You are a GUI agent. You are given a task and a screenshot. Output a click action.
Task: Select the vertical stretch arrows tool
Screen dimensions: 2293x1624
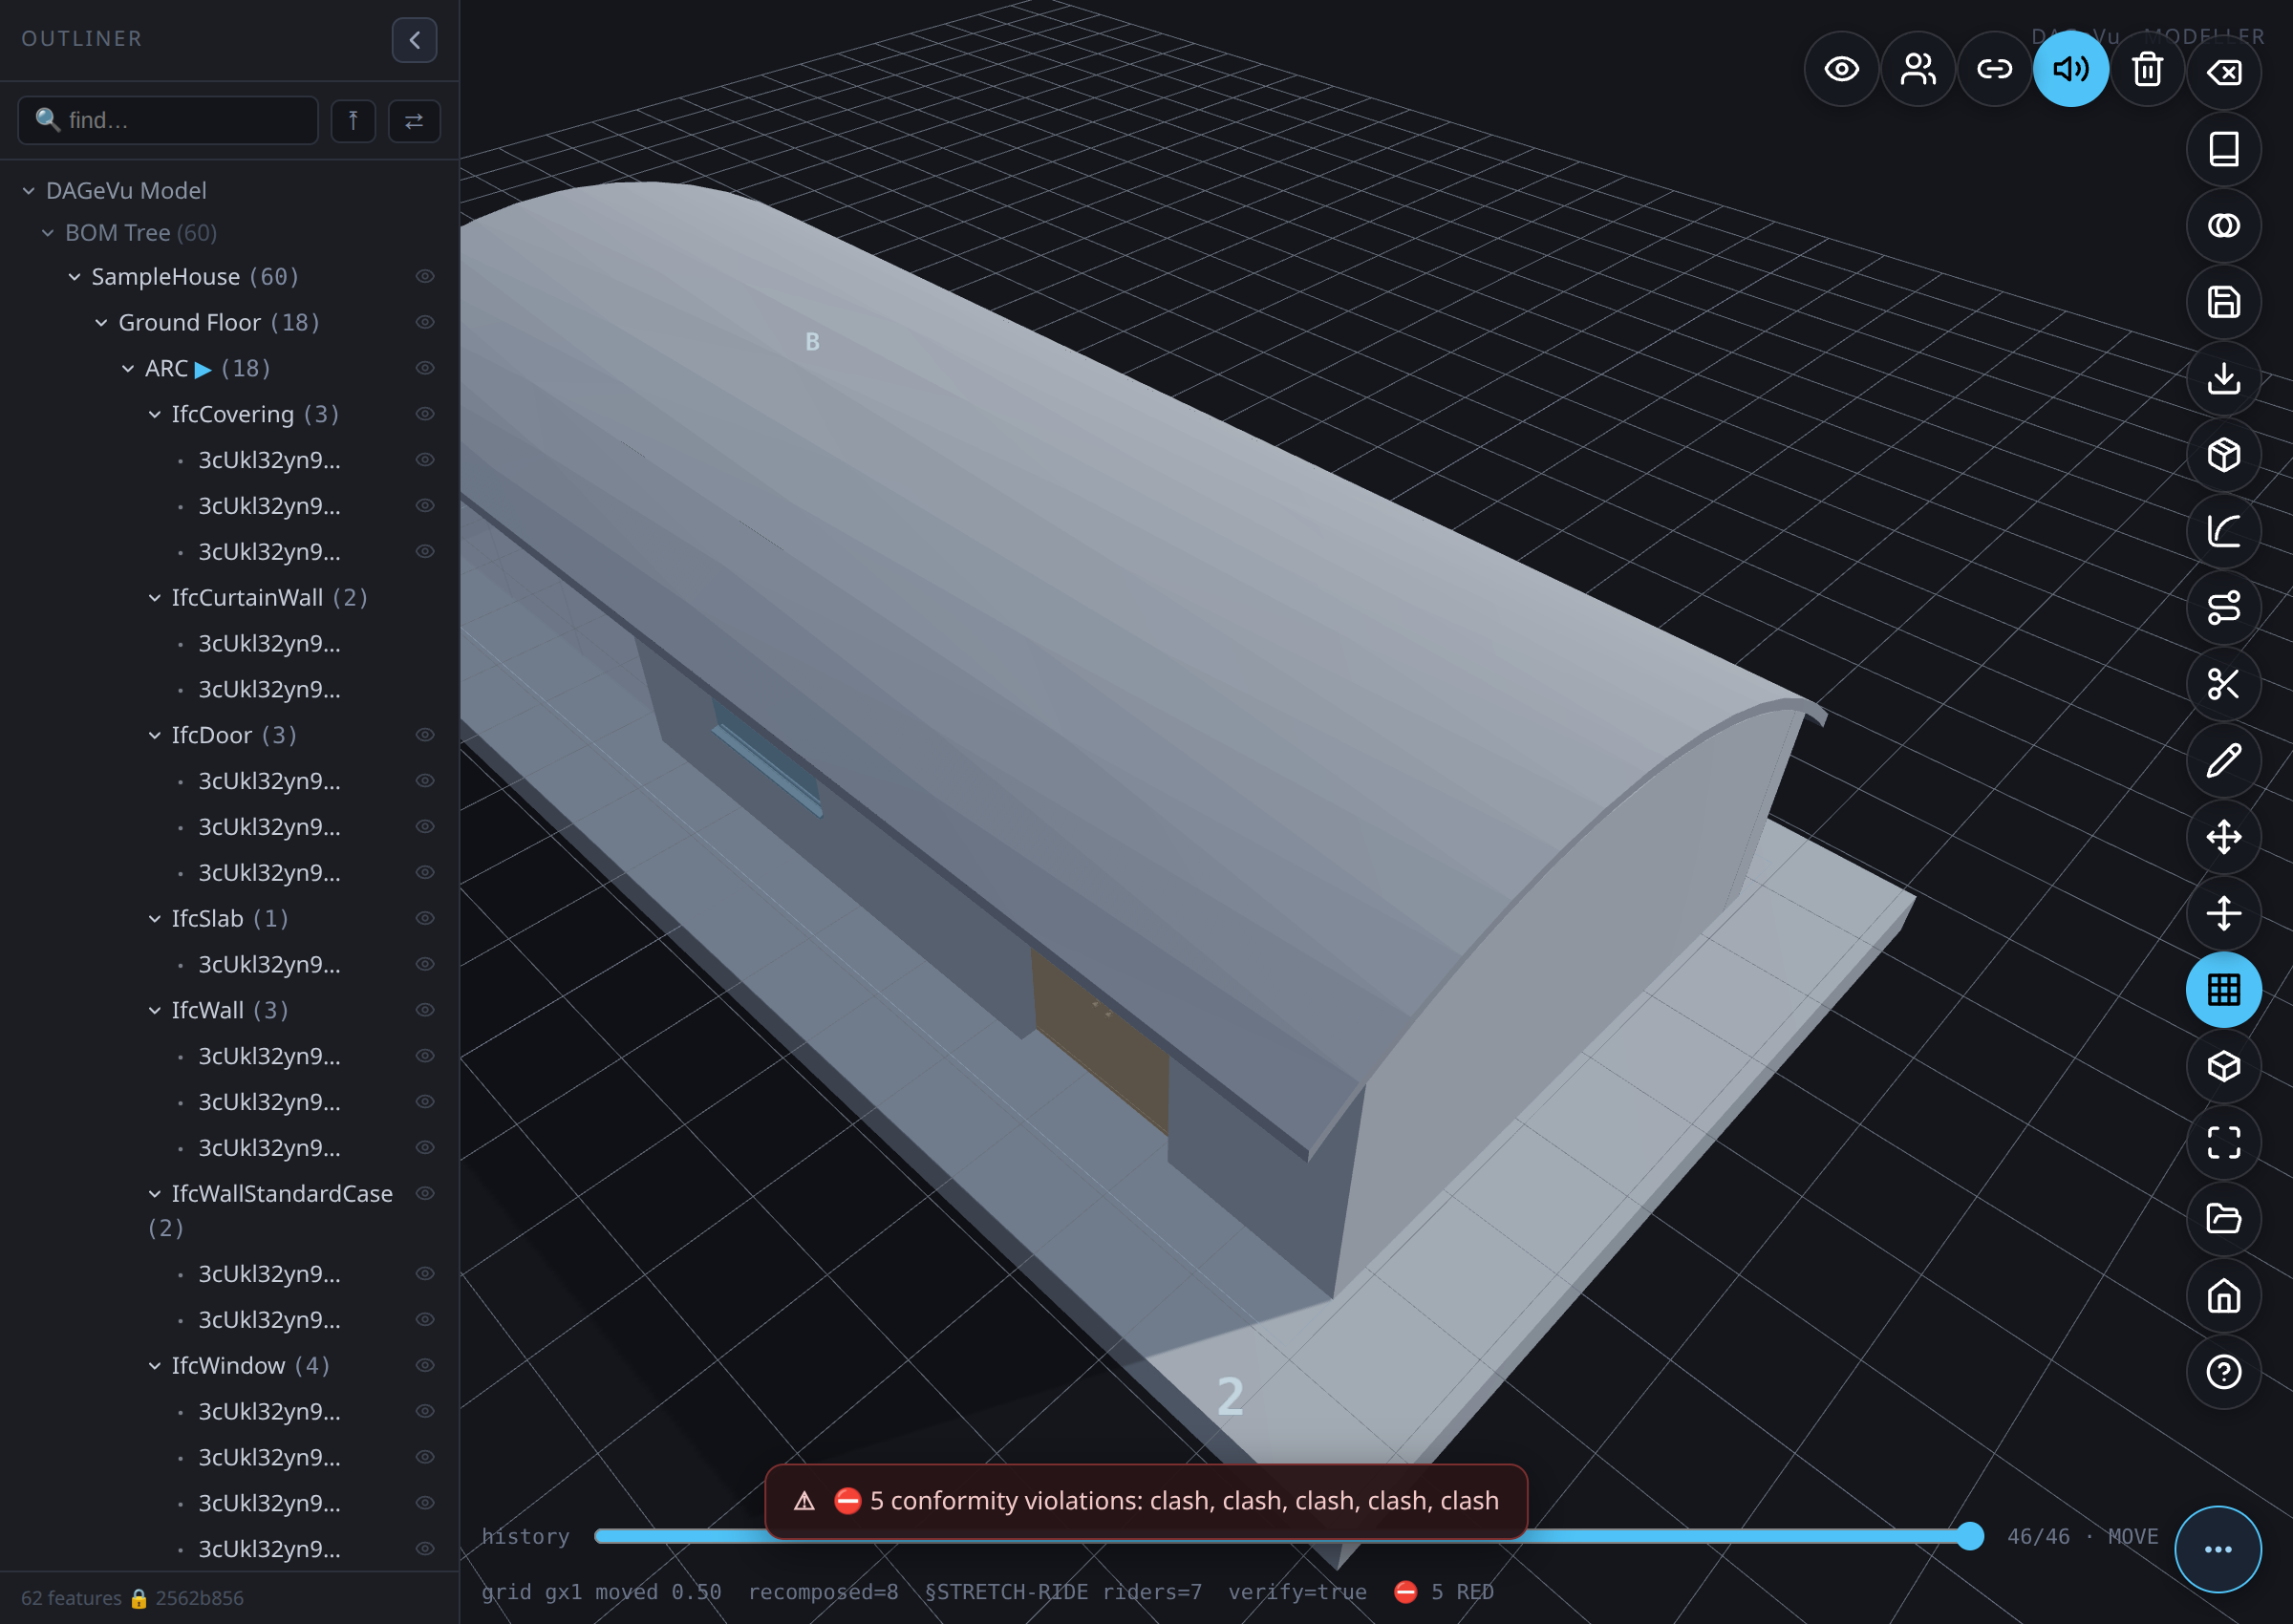pyautogui.click(x=2223, y=913)
